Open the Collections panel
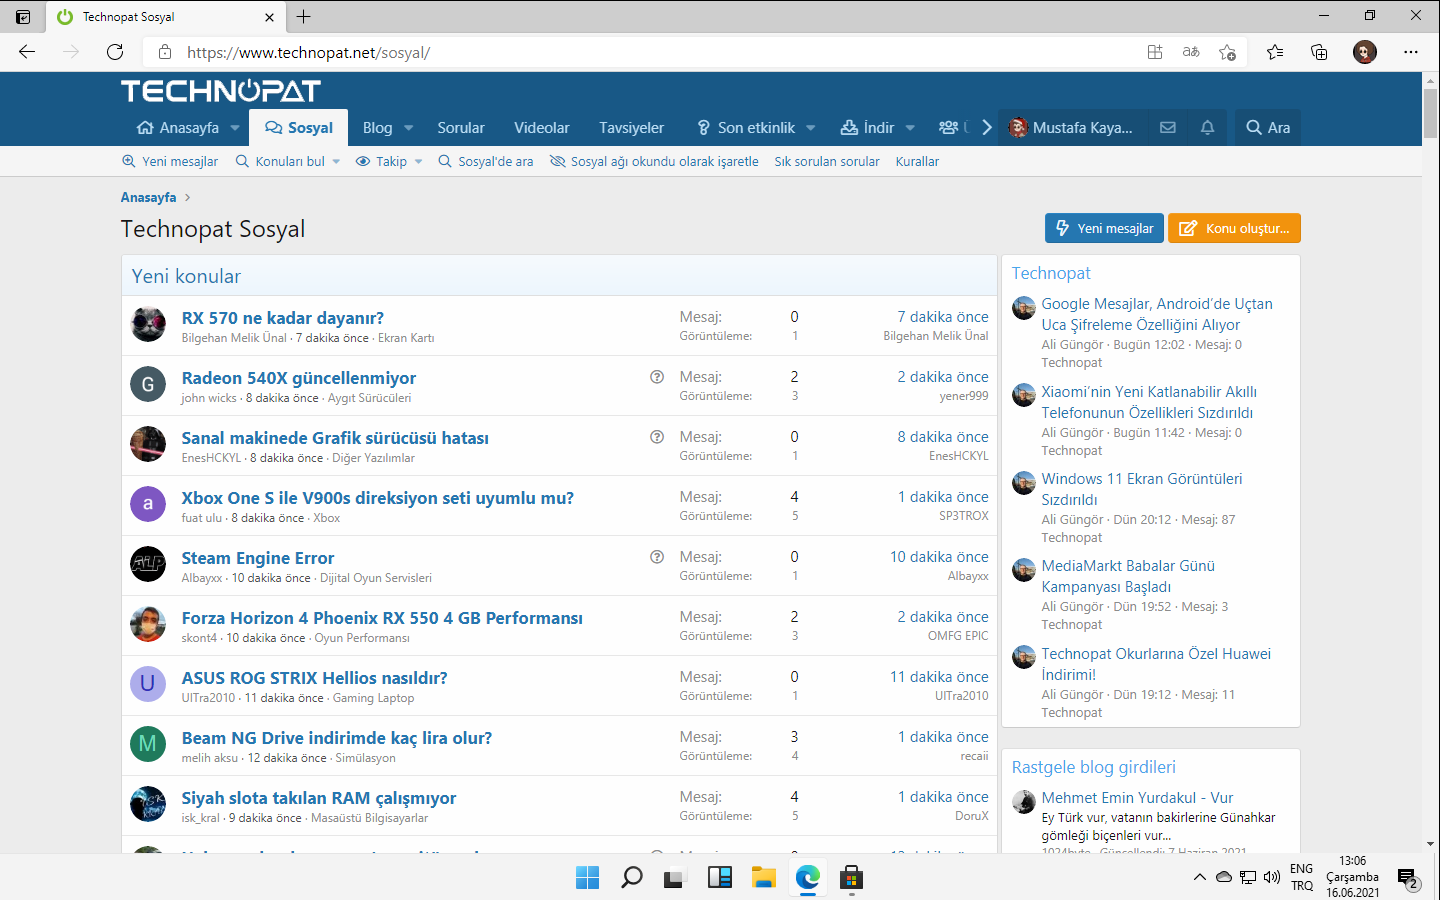 pos(1319,52)
